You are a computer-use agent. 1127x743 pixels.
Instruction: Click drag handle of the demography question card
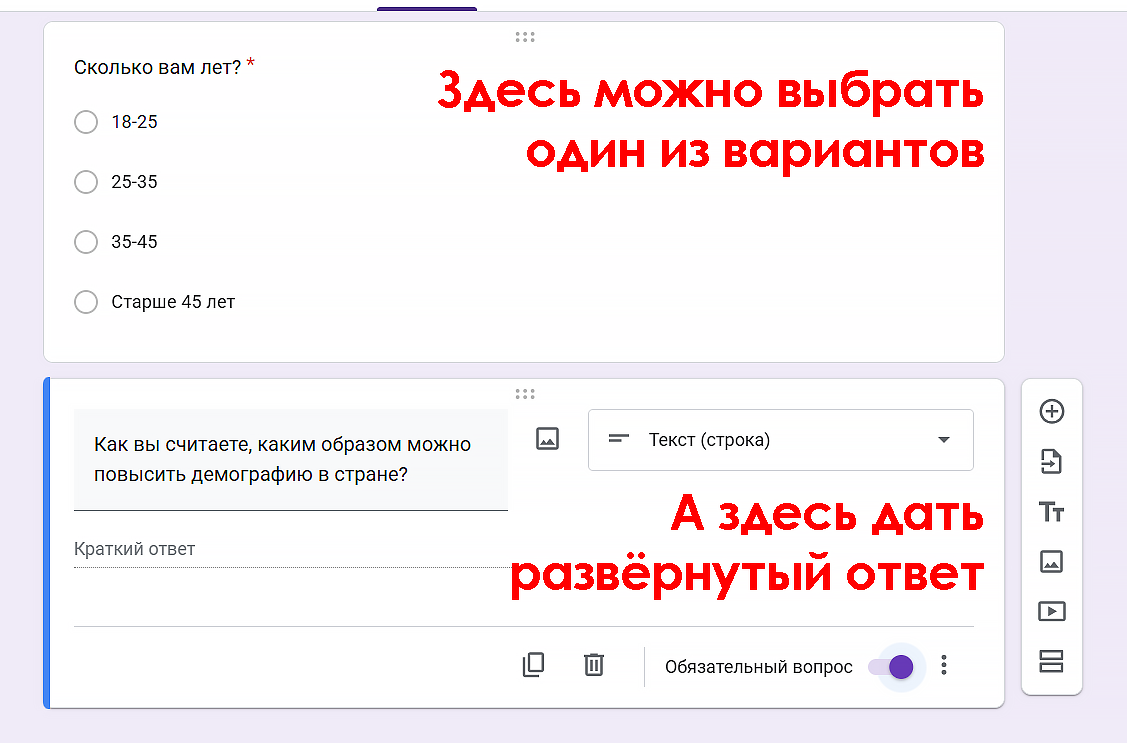525,394
